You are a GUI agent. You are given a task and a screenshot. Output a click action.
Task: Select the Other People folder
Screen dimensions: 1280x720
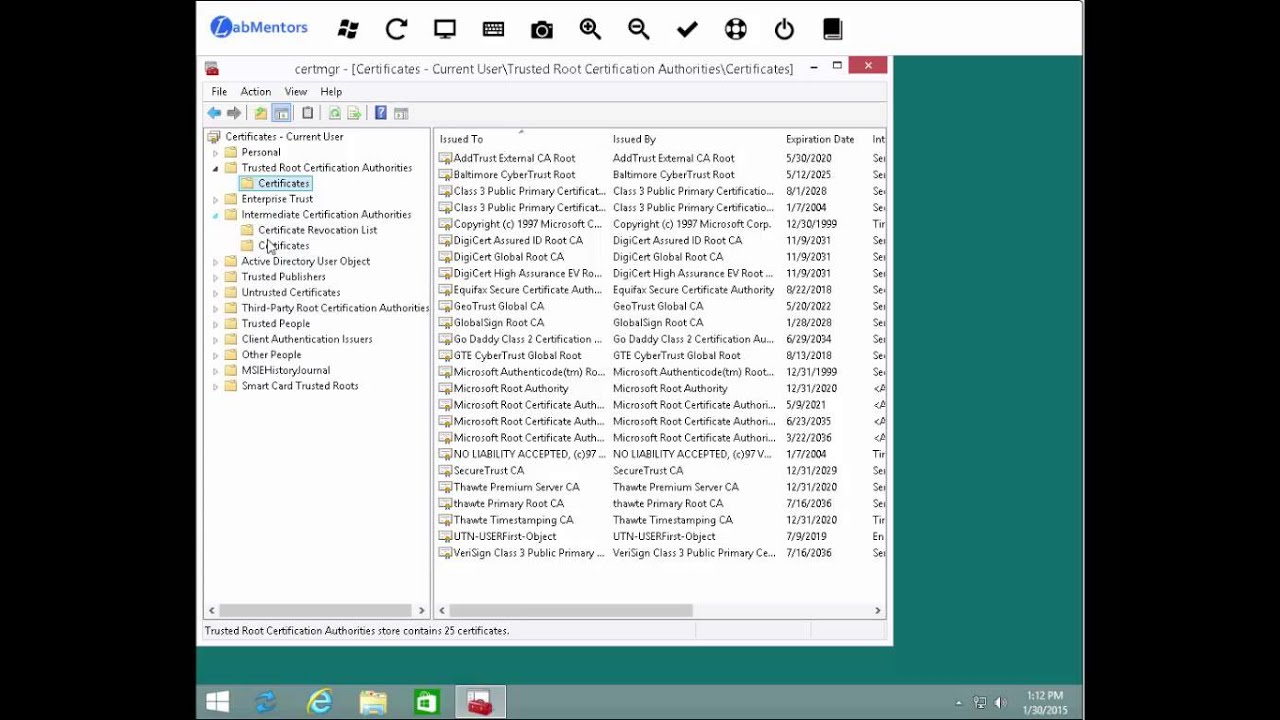(x=271, y=355)
